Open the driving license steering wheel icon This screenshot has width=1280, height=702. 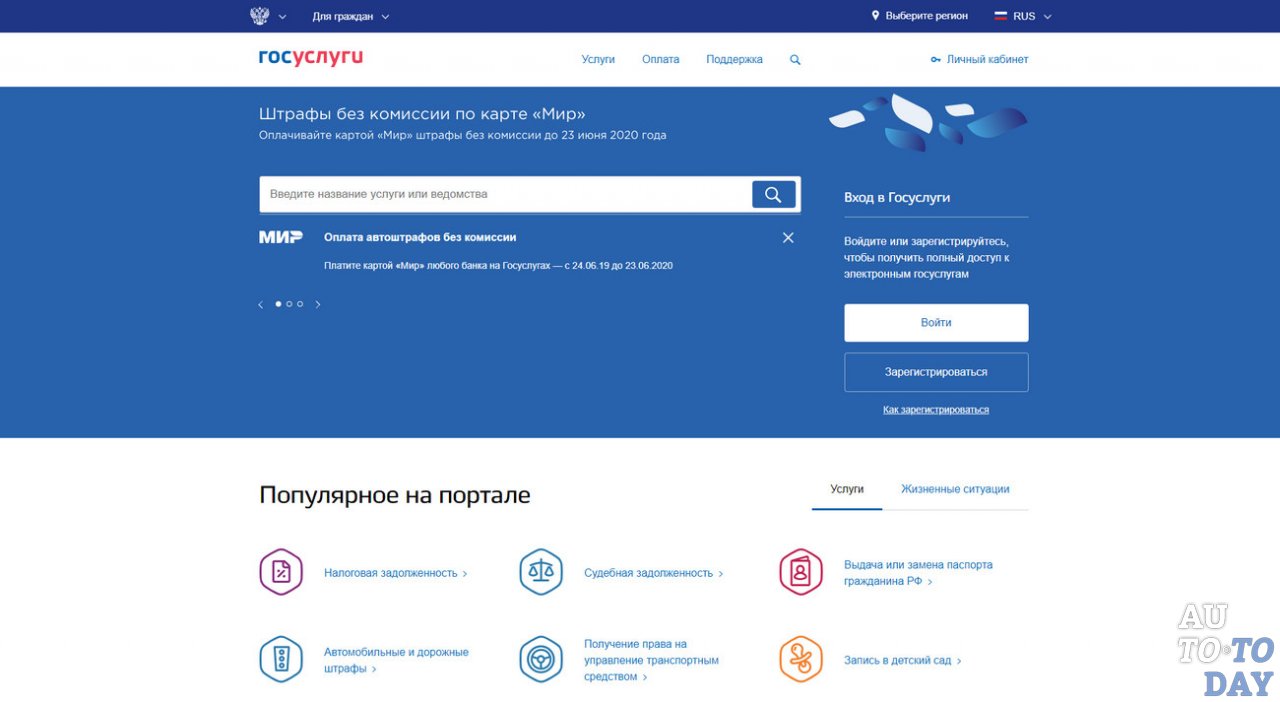click(541, 659)
